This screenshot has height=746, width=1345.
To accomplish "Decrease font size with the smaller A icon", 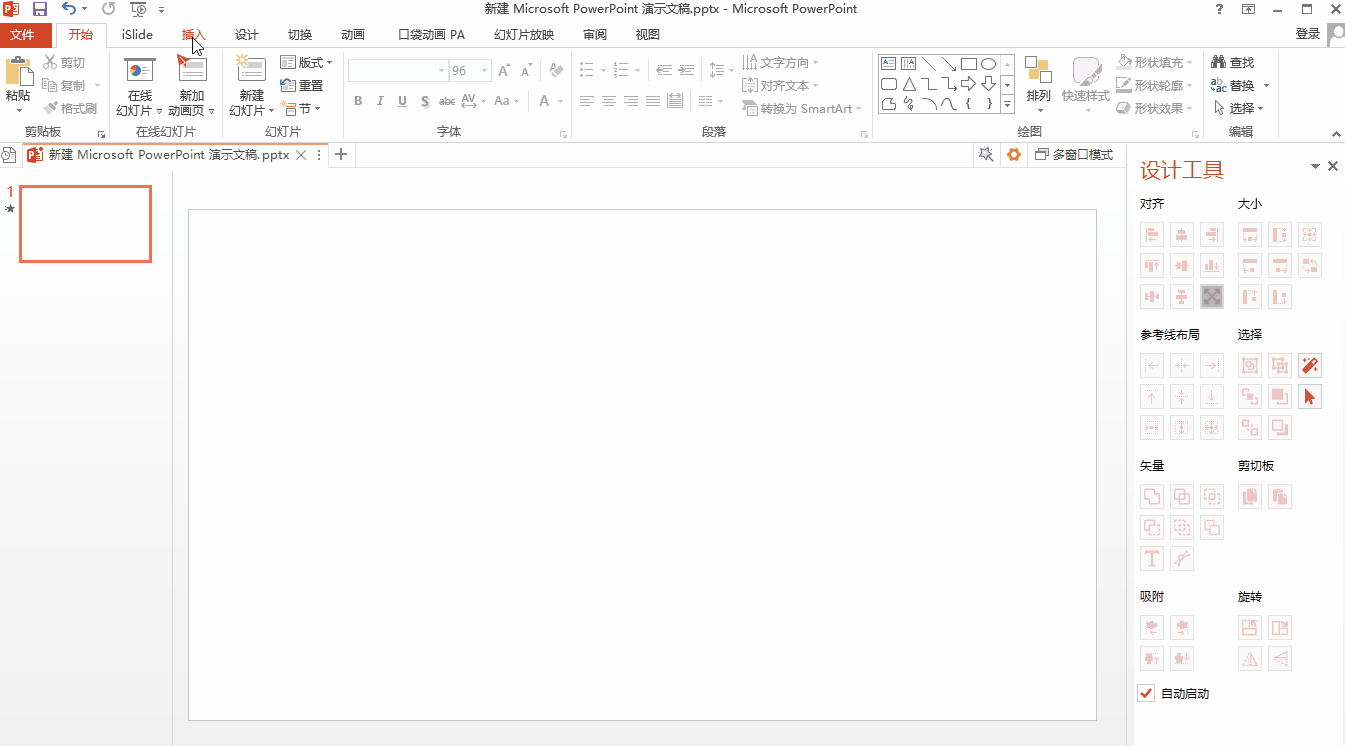I will tap(526, 71).
